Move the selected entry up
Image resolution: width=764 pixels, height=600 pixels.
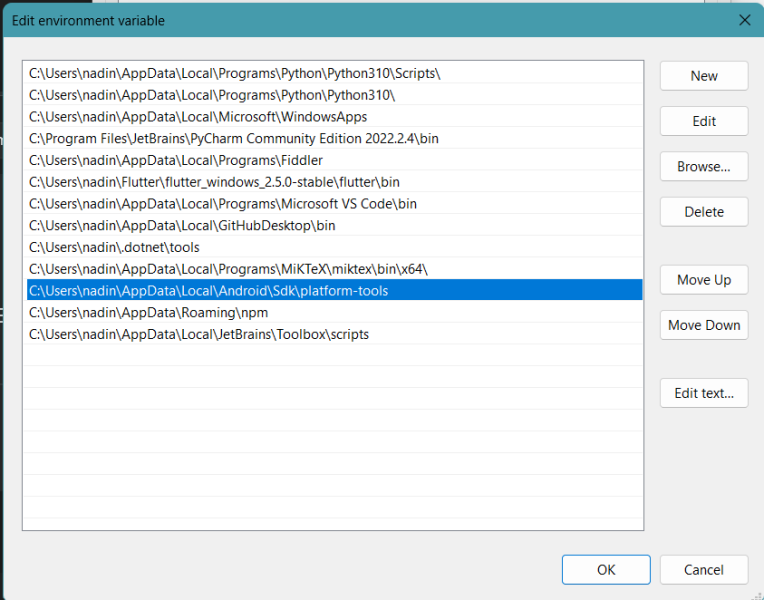704,280
